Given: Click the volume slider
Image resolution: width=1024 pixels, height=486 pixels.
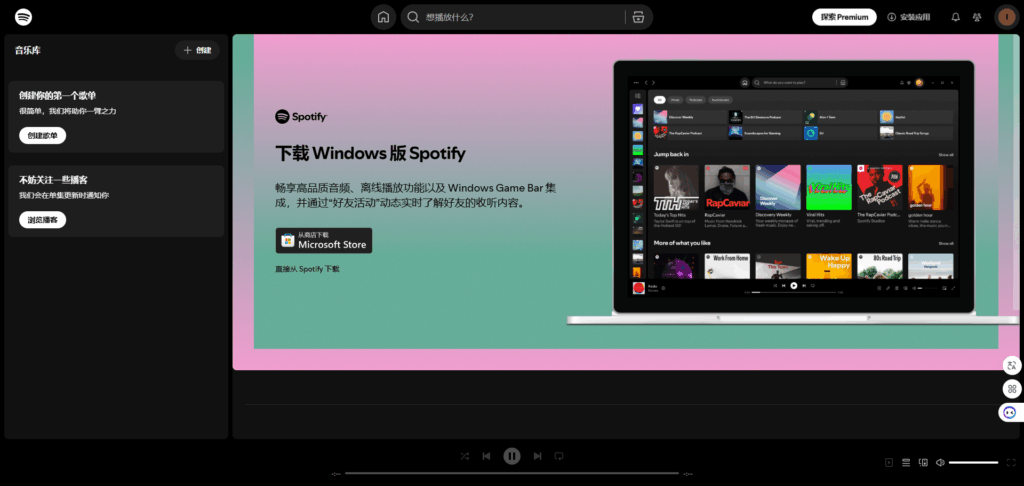Looking at the screenshot, I should coord(974,462).
